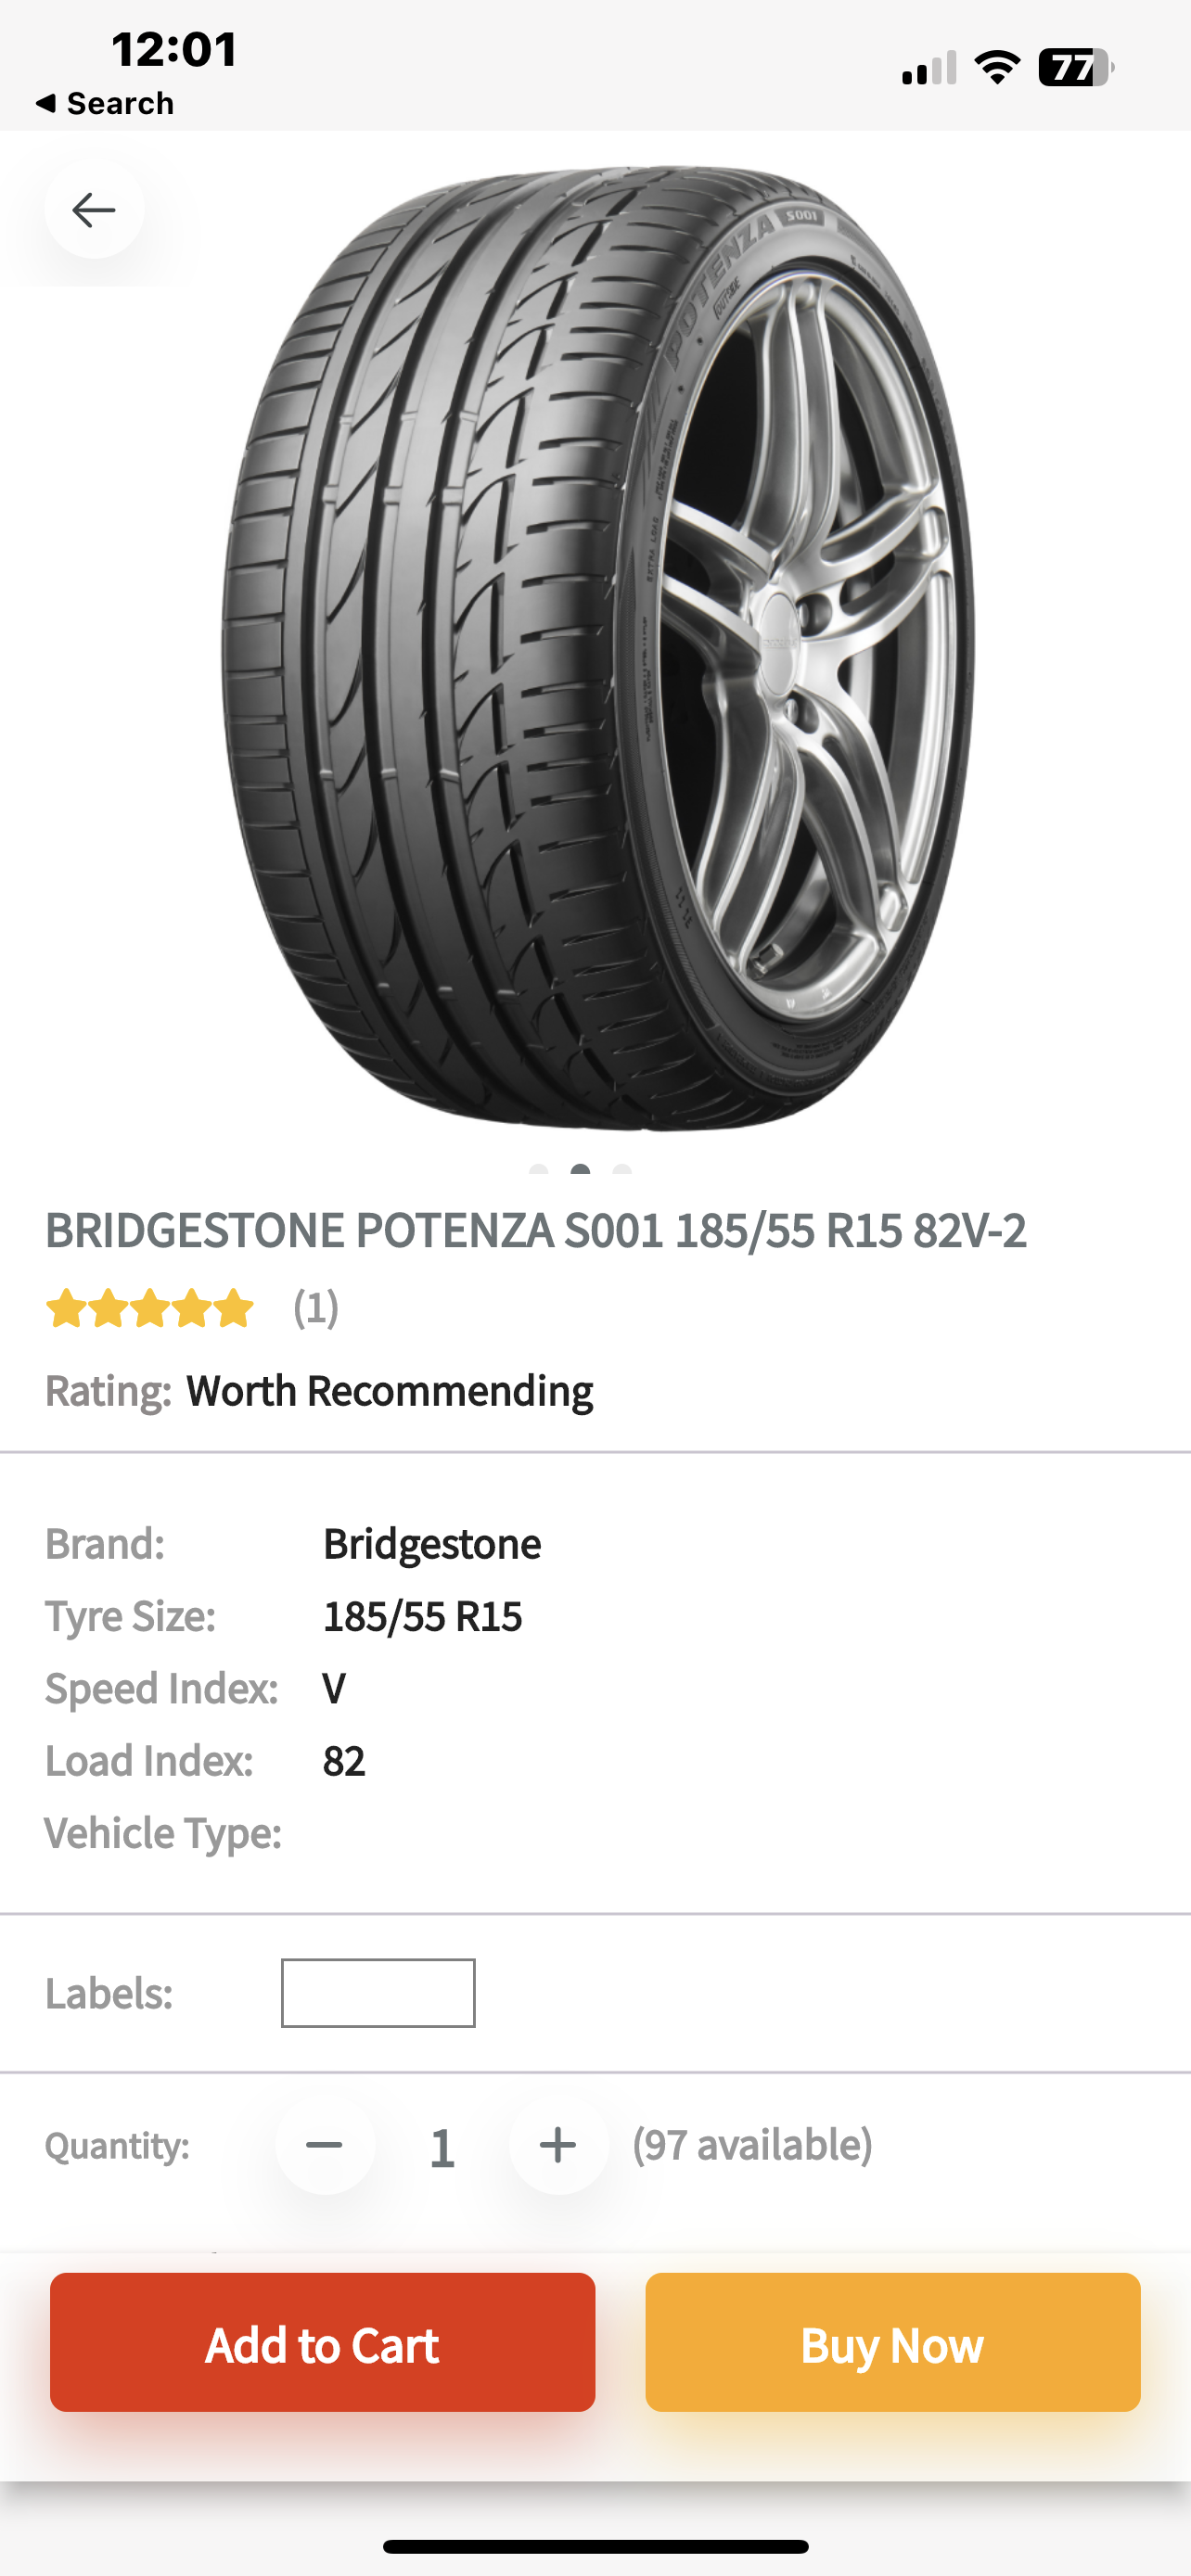
Task: Click the empty Labels box
Action: click(x=378, y=1993)
